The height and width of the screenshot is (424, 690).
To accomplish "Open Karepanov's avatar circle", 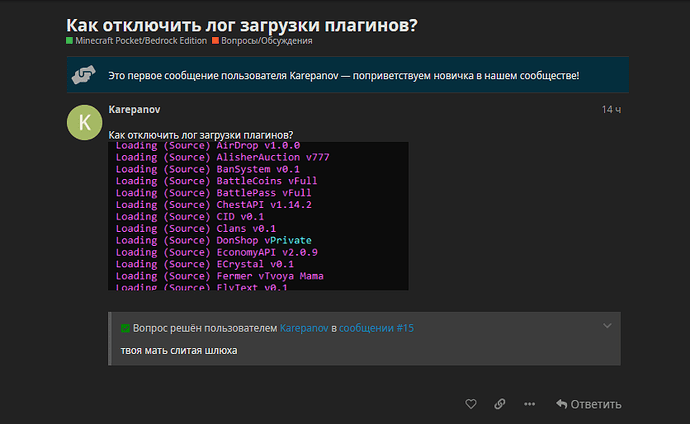I will 84,122.
